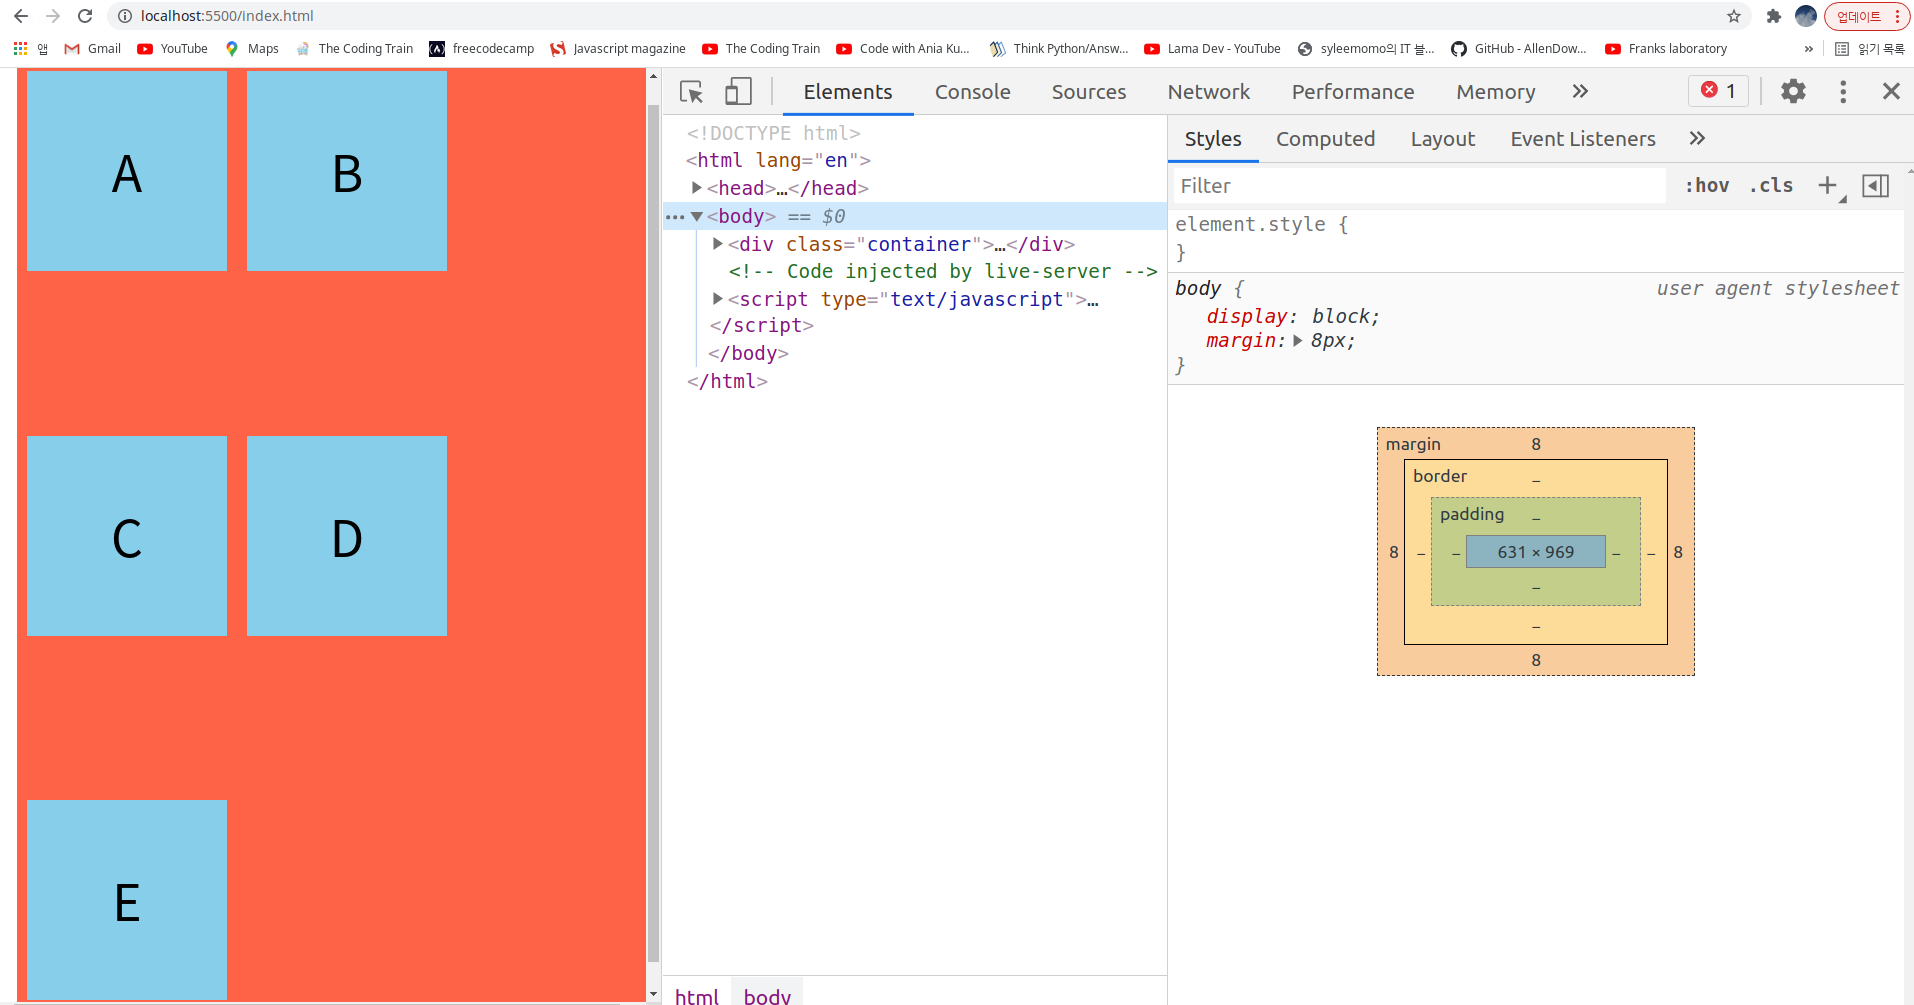The width and height of the screenshot is (1914, 1005).
Task: Select the Layout sub-tab
Action: click(1442, 139)
